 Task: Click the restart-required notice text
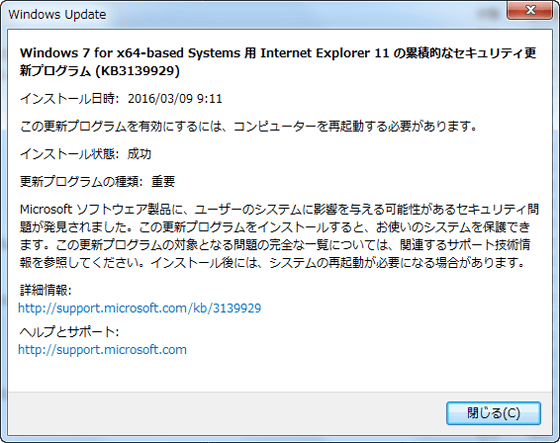pyautogui.click(x=249, y=126)
